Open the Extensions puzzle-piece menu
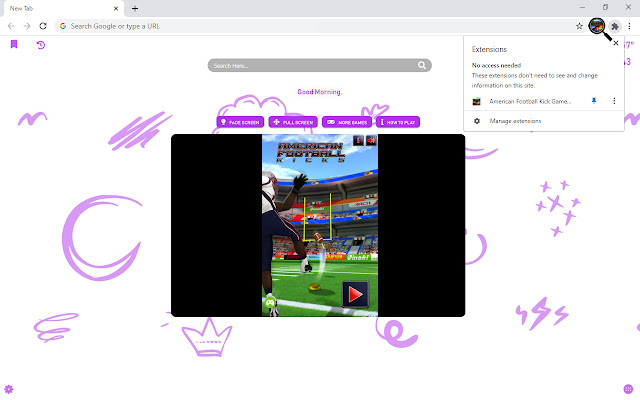The height and width of the screenshot is (400, 640). pos(615,26)
